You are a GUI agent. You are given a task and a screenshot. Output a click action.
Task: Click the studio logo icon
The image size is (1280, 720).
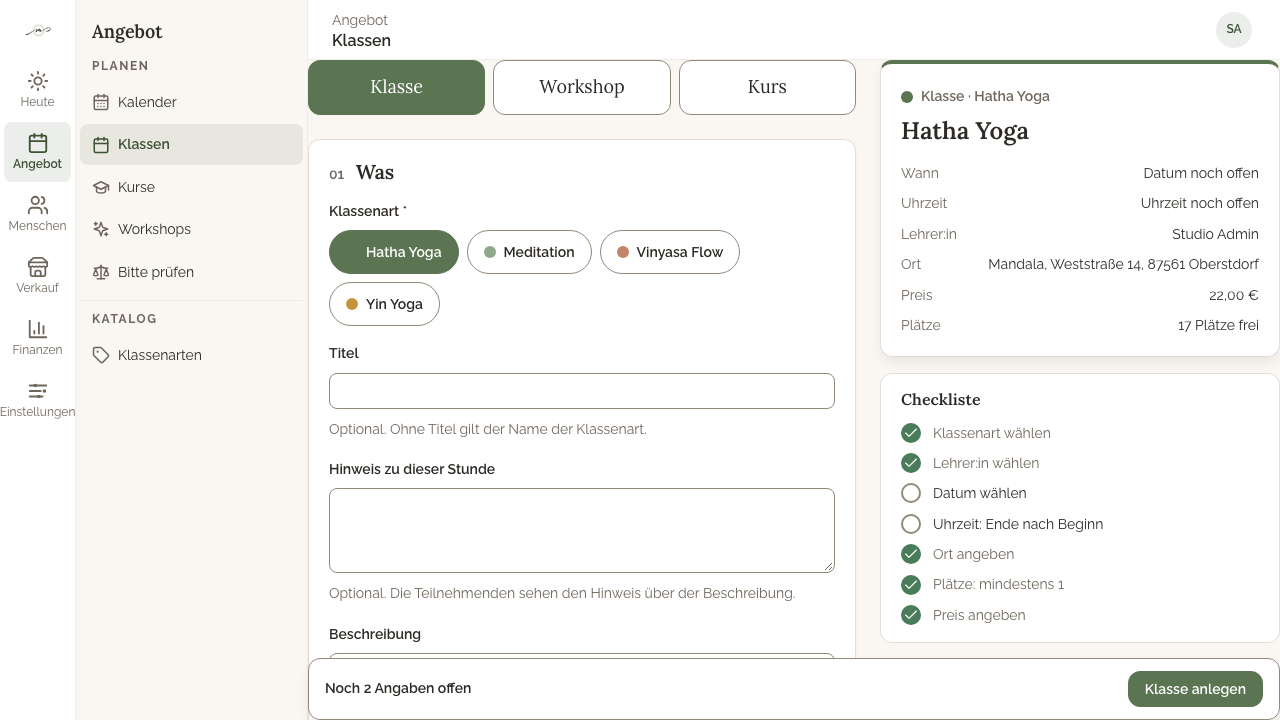pos(38,31)
